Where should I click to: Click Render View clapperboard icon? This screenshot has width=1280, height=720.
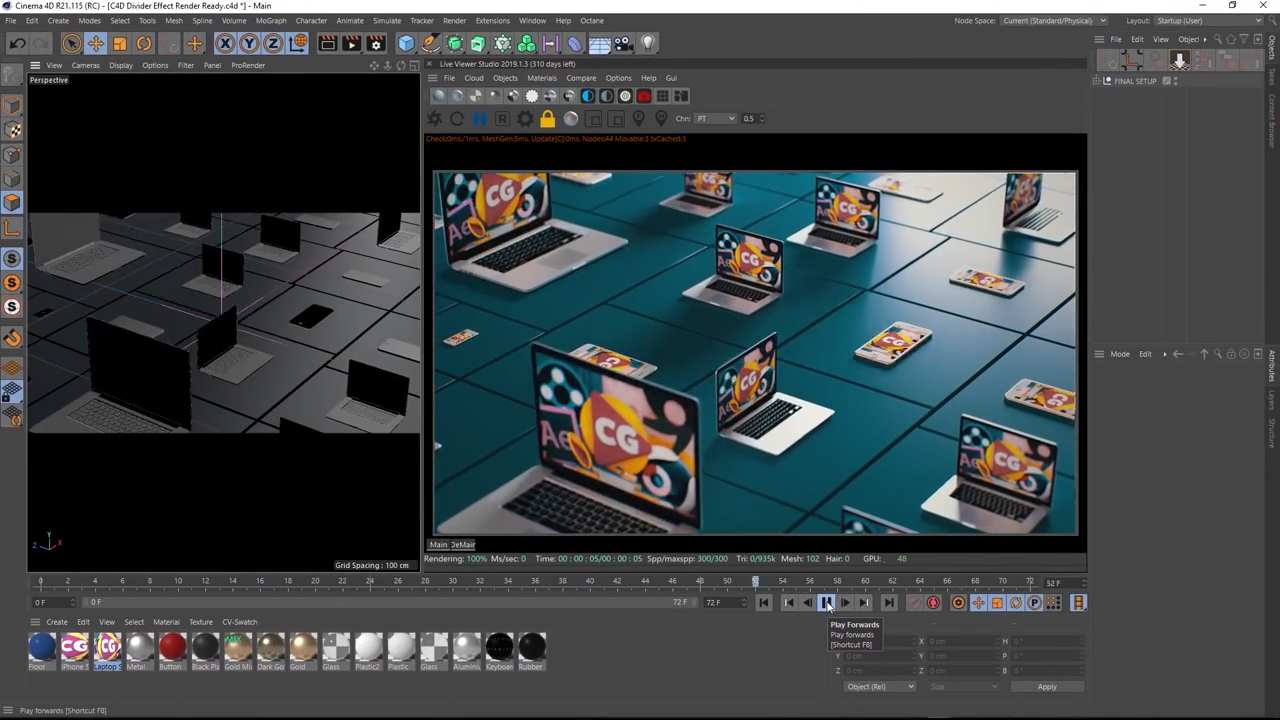(327, 43)
